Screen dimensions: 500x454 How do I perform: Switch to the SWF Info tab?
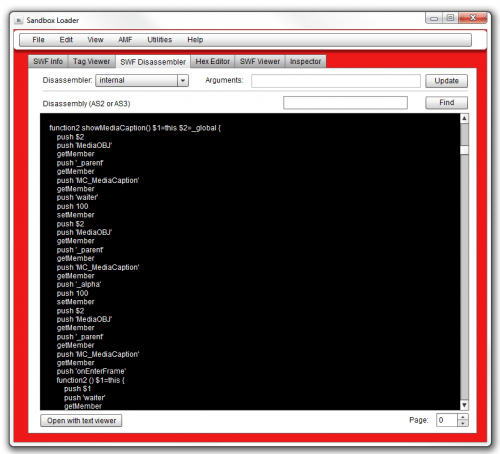pyautogui.click(x=48, y=61)
